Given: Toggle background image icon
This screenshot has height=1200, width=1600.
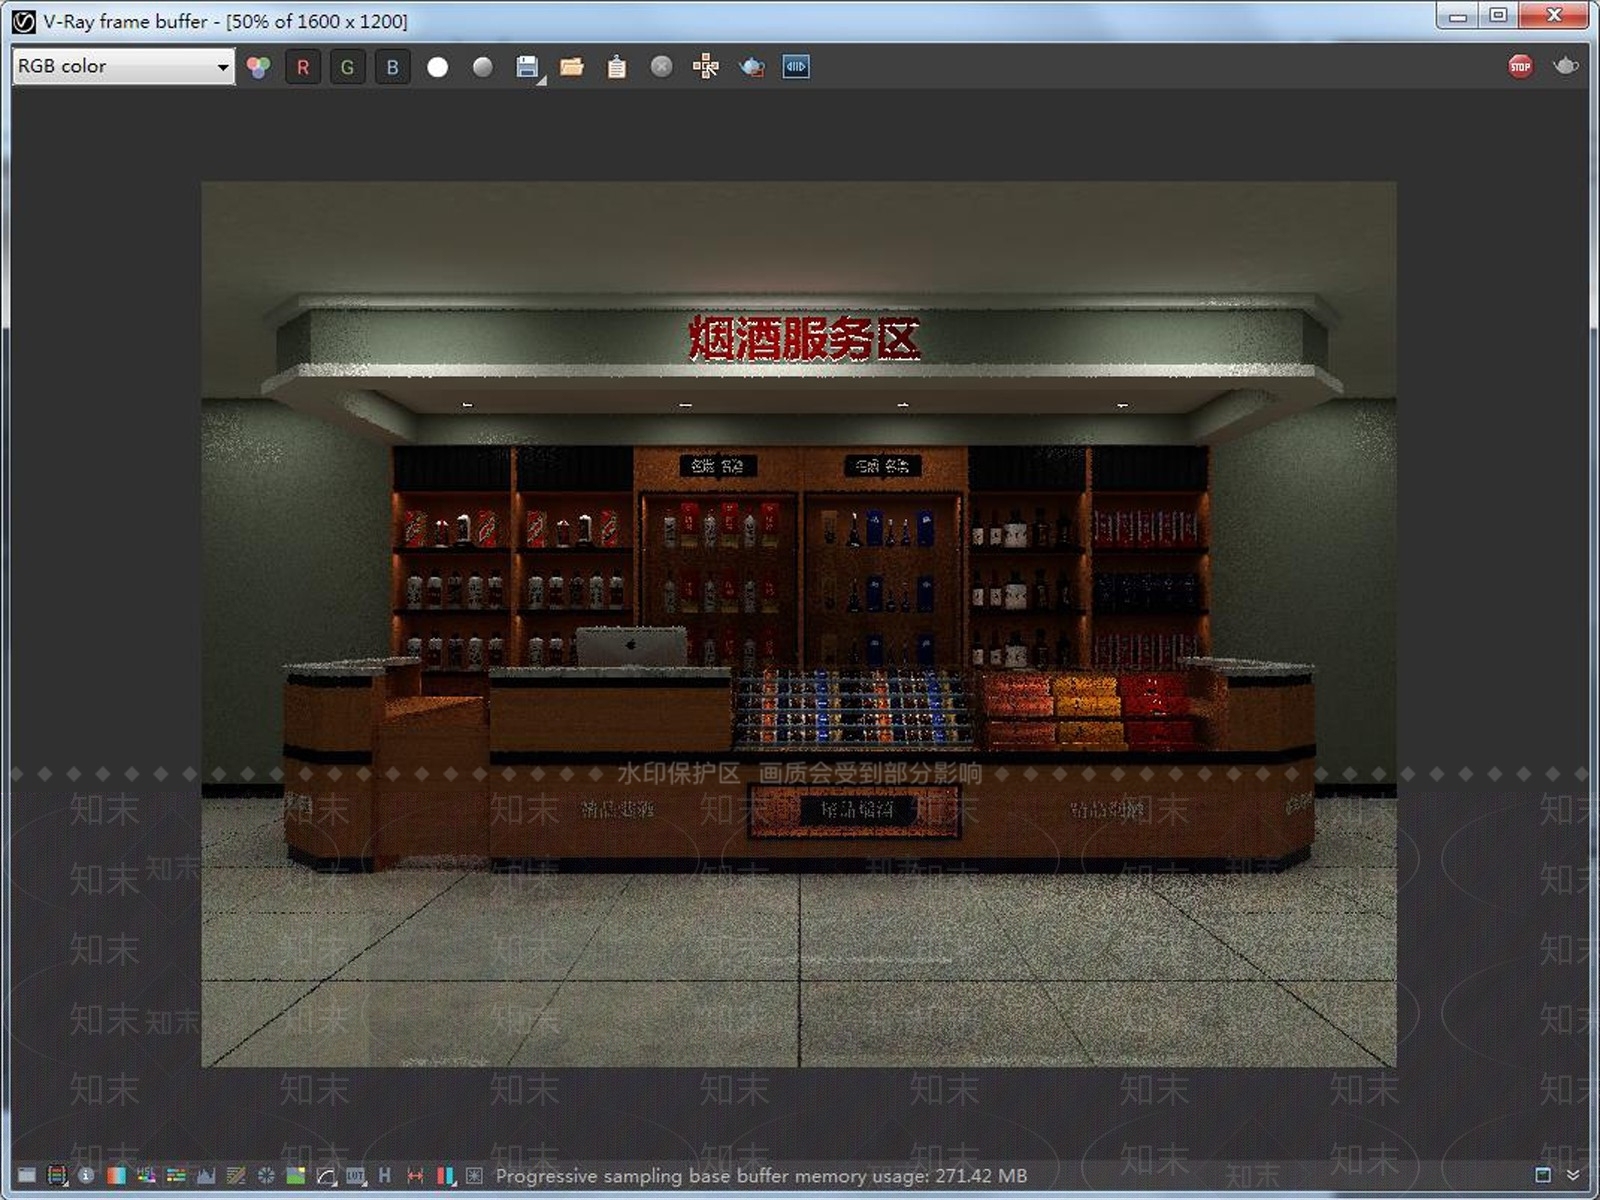Looking at the screenshot, I should point(295,1175).
